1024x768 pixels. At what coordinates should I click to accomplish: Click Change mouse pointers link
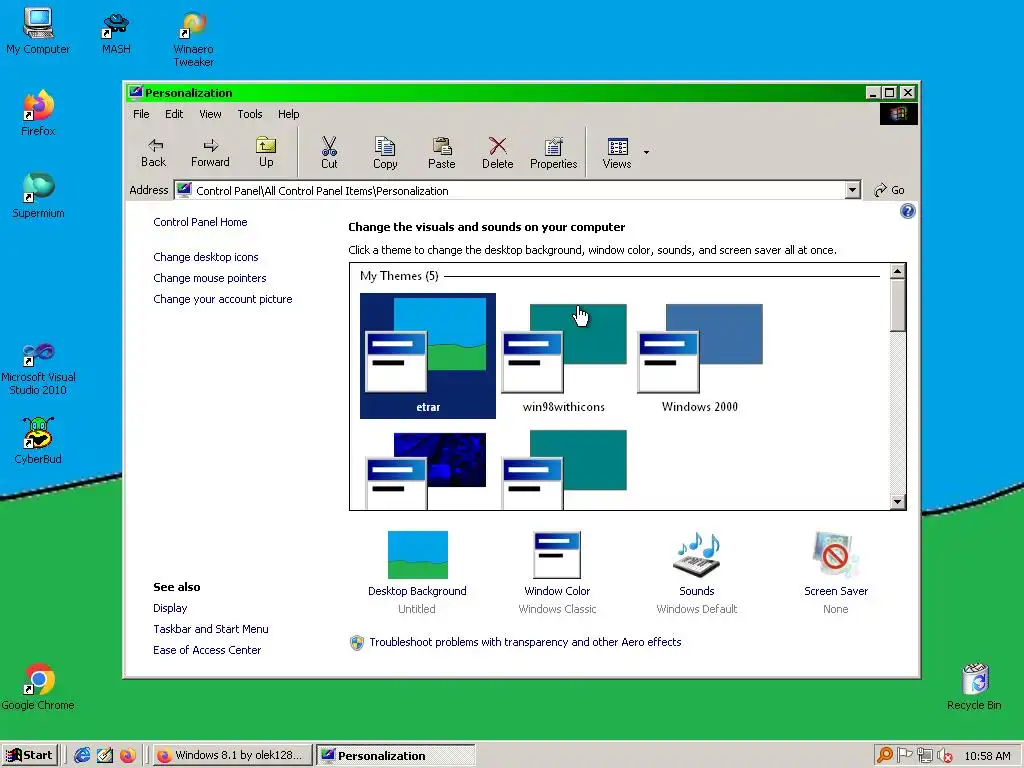click(210, 278)
